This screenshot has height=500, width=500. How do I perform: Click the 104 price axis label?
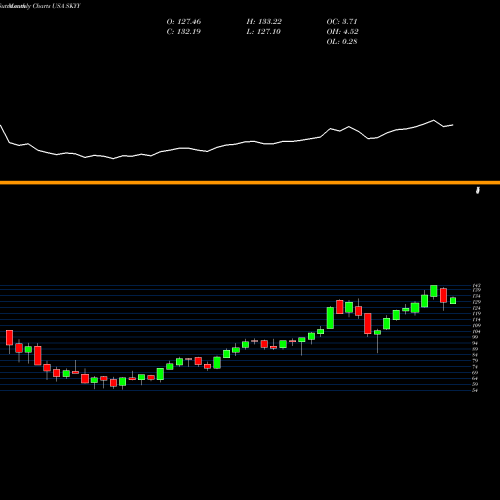point(476,331)
